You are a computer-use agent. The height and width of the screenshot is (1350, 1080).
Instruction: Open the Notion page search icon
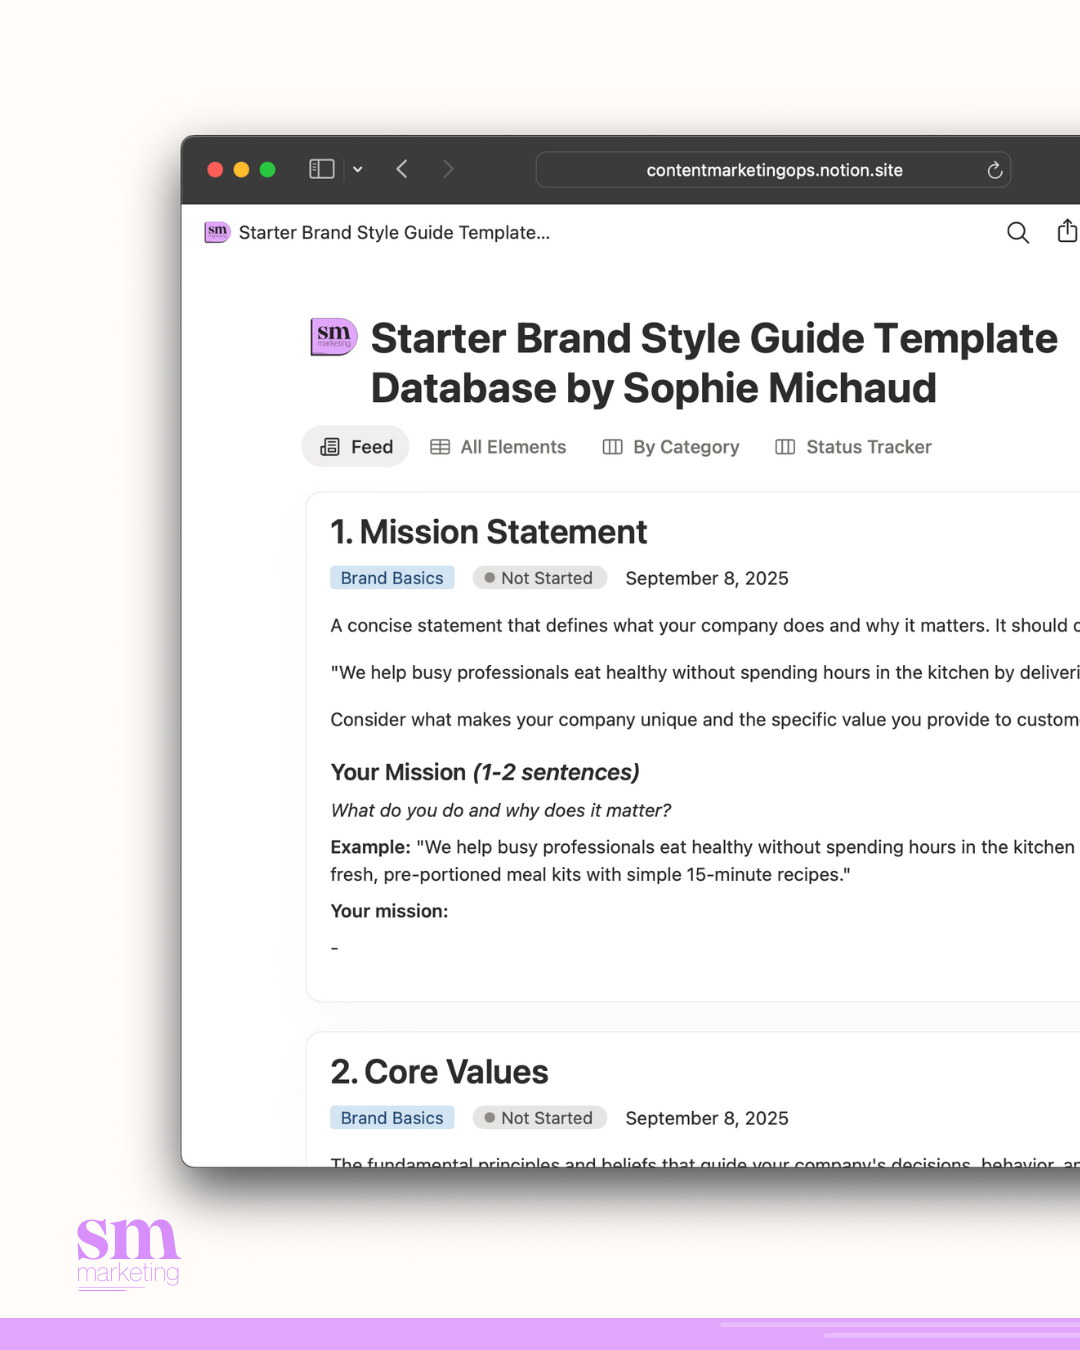point(1017,233)
